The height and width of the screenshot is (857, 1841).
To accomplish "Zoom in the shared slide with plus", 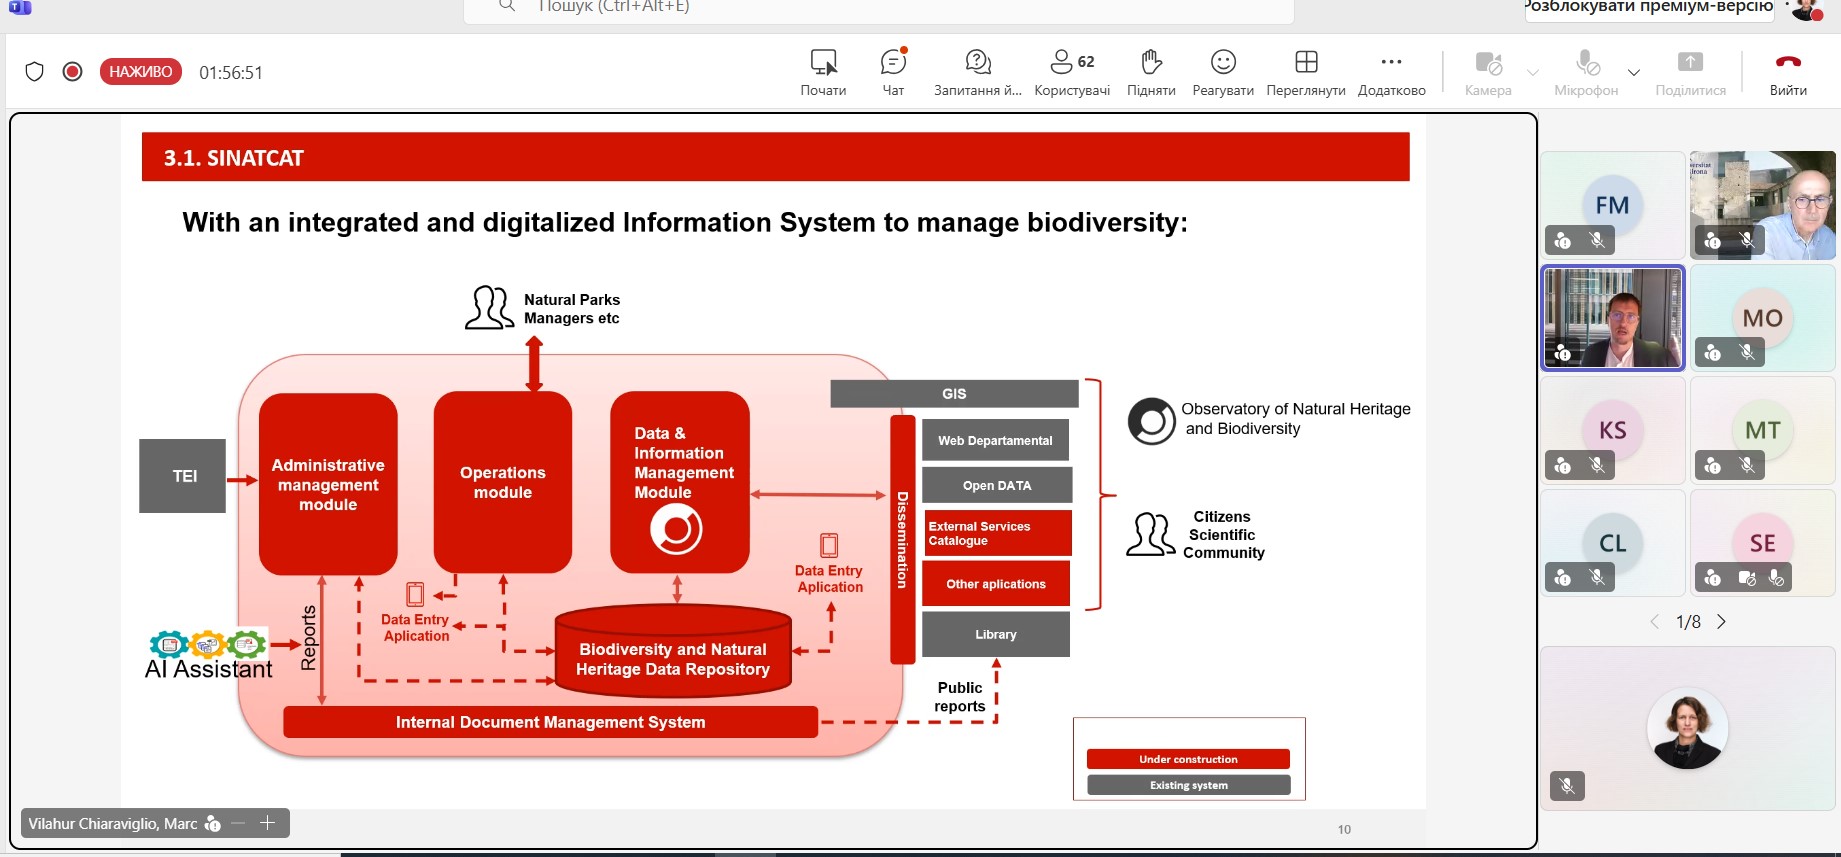I will pos(267,823).
